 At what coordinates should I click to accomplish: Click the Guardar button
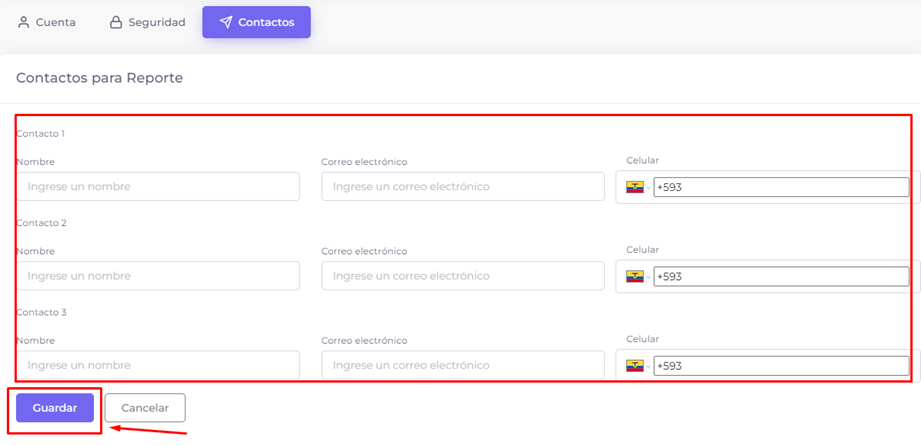point(55,408)
